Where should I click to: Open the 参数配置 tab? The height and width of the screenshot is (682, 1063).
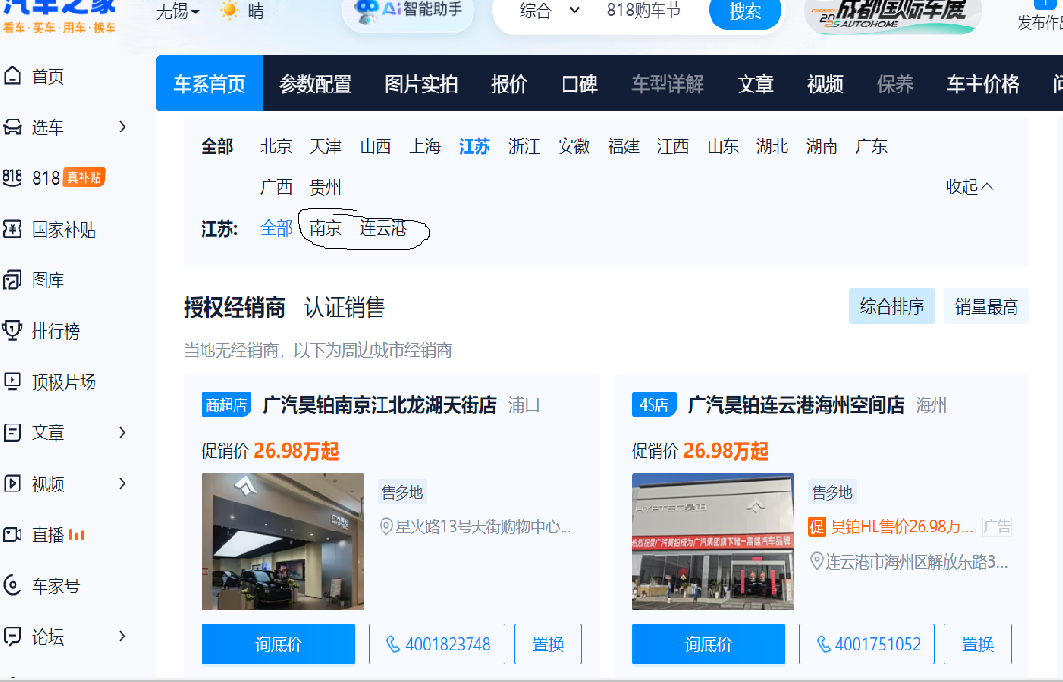[x=315, y=83]
